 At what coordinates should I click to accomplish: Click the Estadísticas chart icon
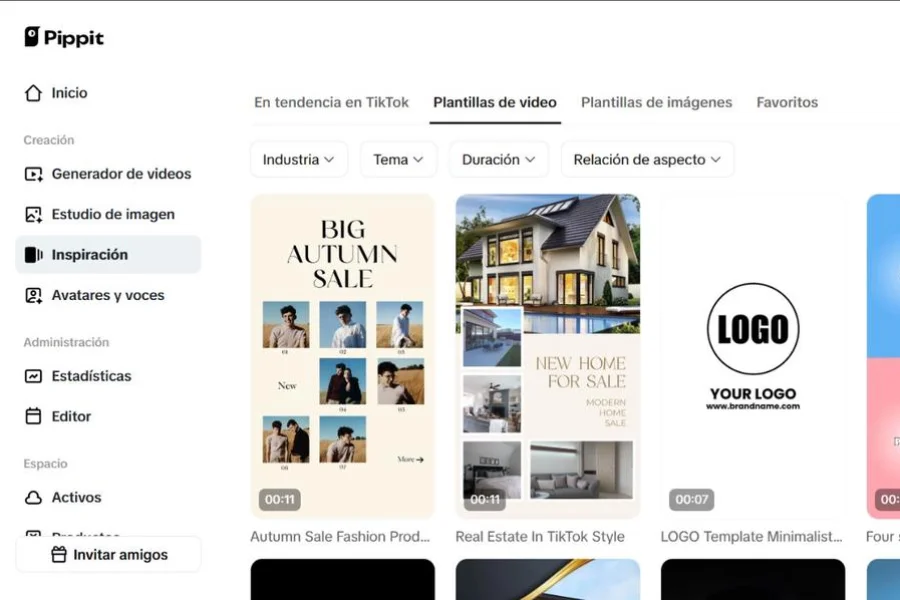33,377
